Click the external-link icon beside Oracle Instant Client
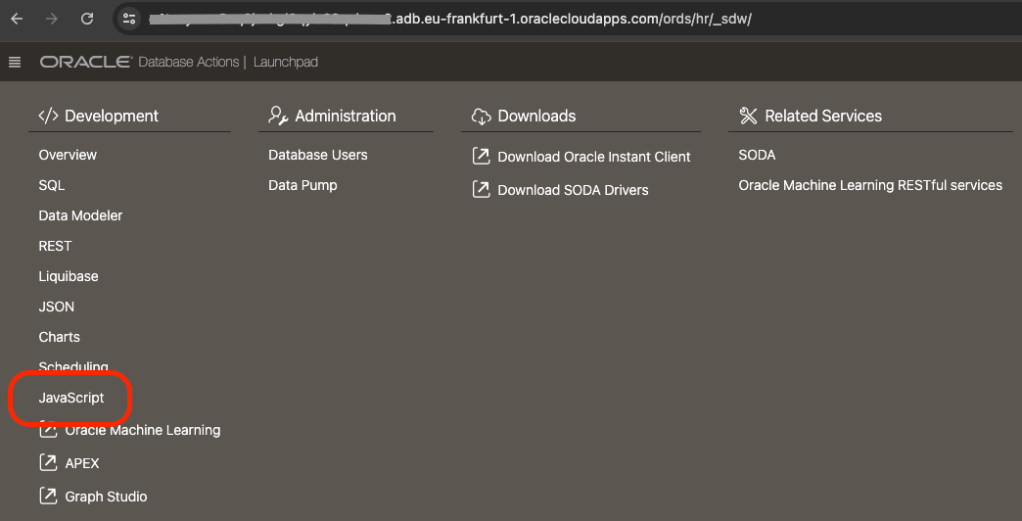This screenshot has width=1022, height=521. [x=480, y=157]
